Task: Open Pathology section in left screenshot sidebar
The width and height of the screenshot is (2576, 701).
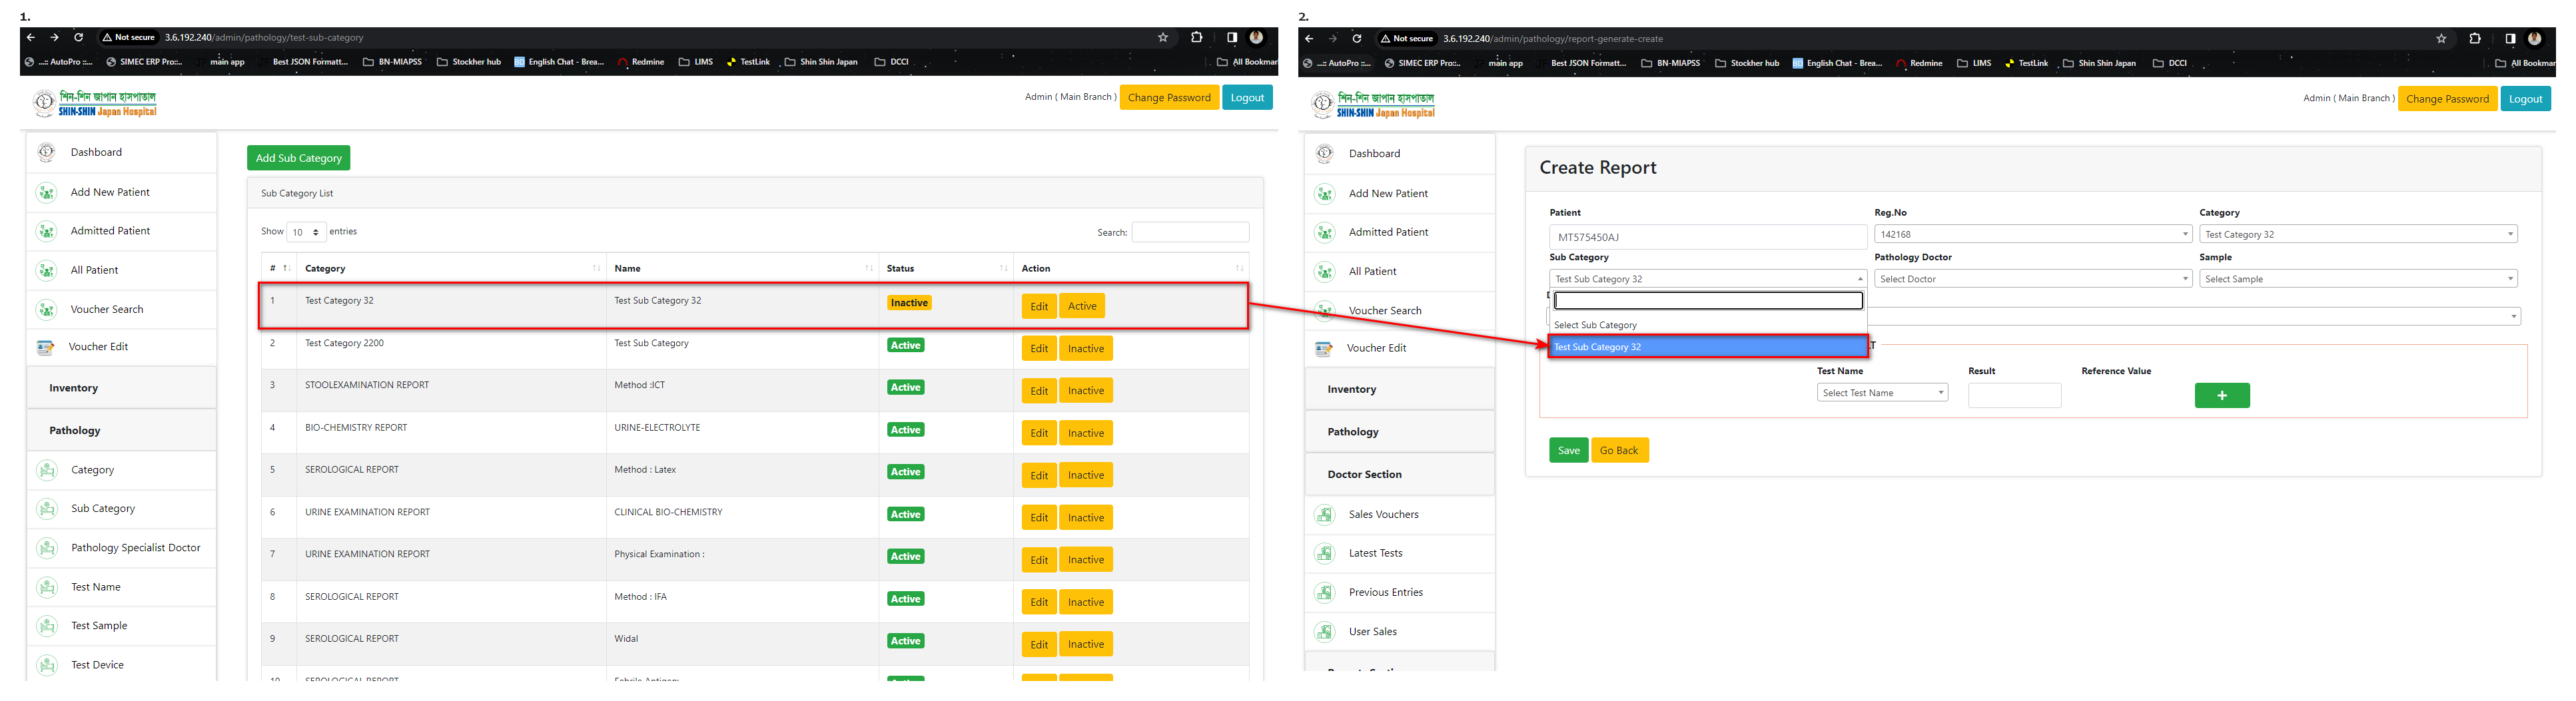Action: [x=121, y=431]
